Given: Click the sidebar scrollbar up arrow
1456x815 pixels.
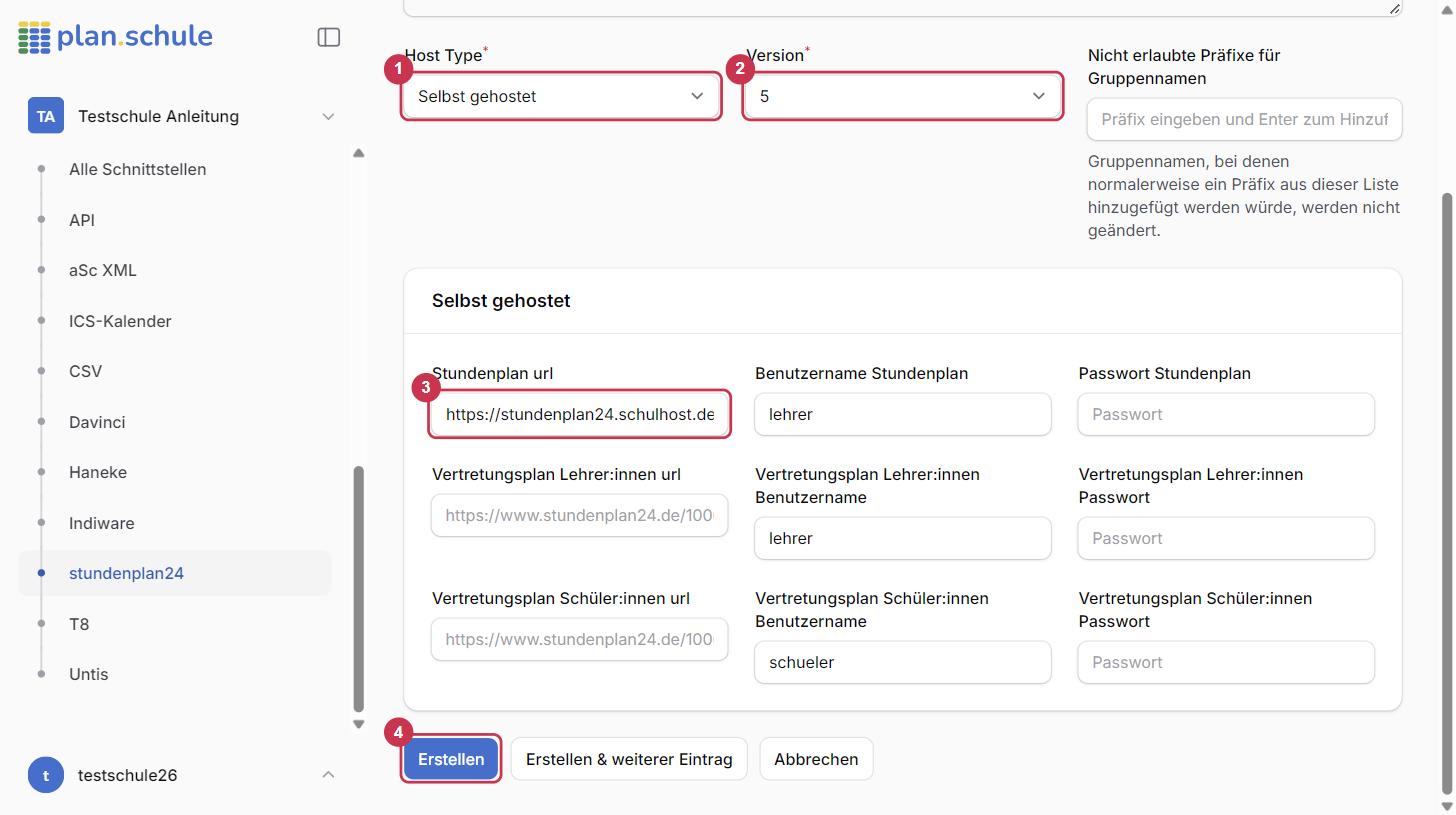Looking at the screenshot, I should 359,153.
